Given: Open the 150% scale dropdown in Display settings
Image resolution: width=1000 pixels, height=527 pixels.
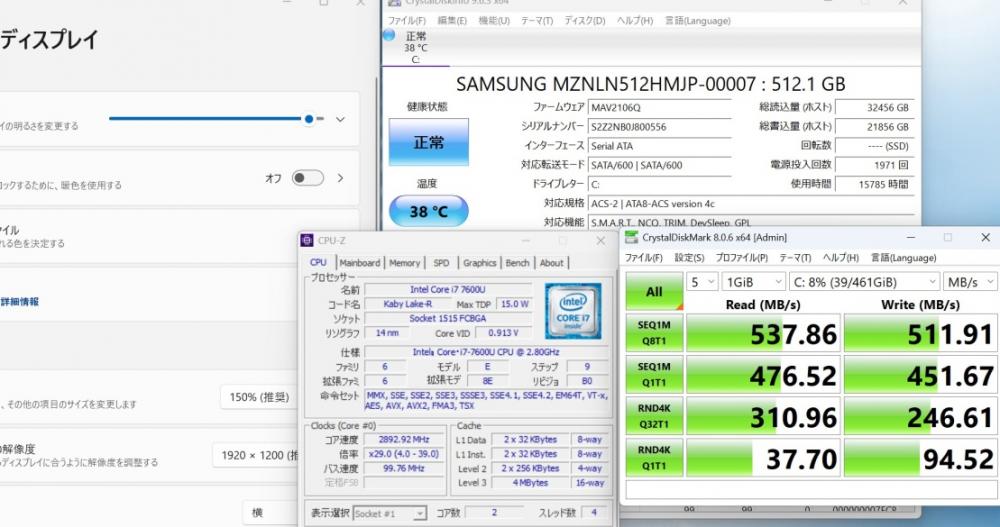Looking at the screenshot, I should coord(258,397).
